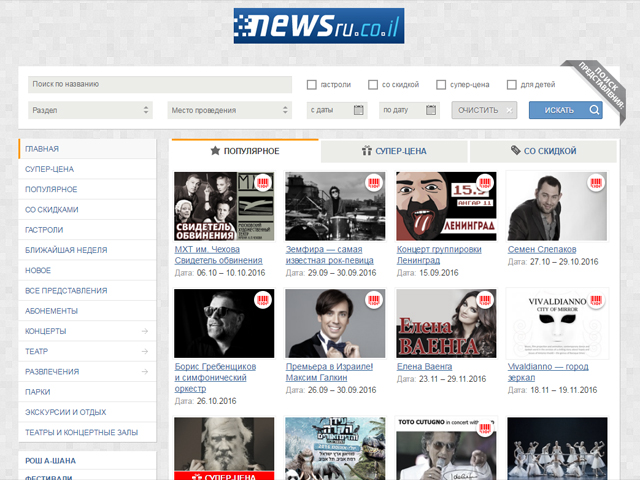The image size is (640, 480).
Task: Open Все представления in sidebar
Action: click(87, 291)
